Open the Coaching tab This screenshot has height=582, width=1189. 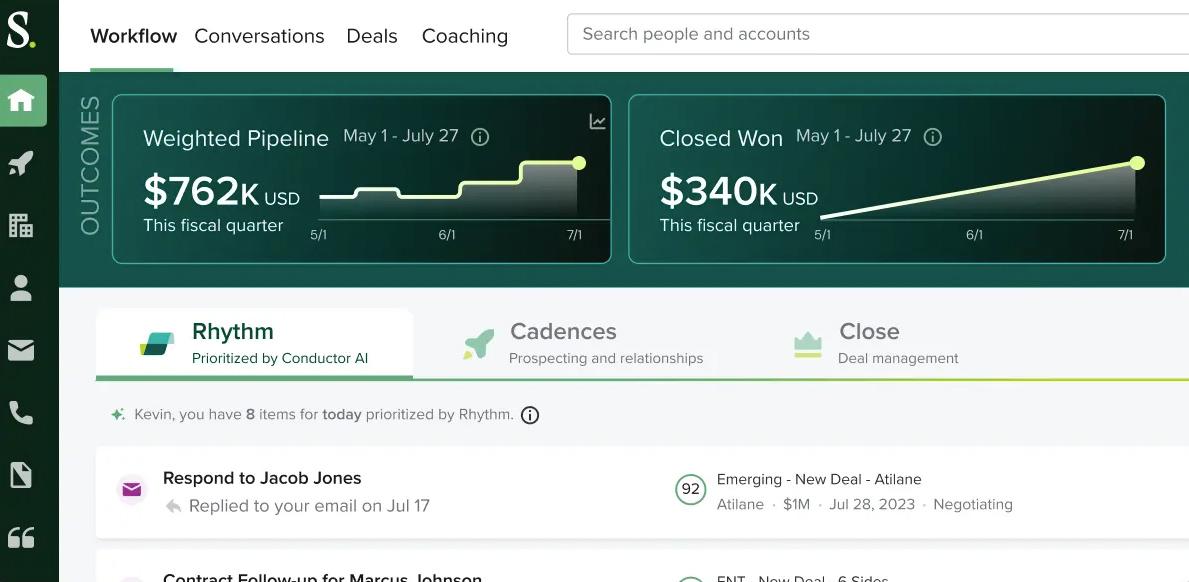coord(465,36)
